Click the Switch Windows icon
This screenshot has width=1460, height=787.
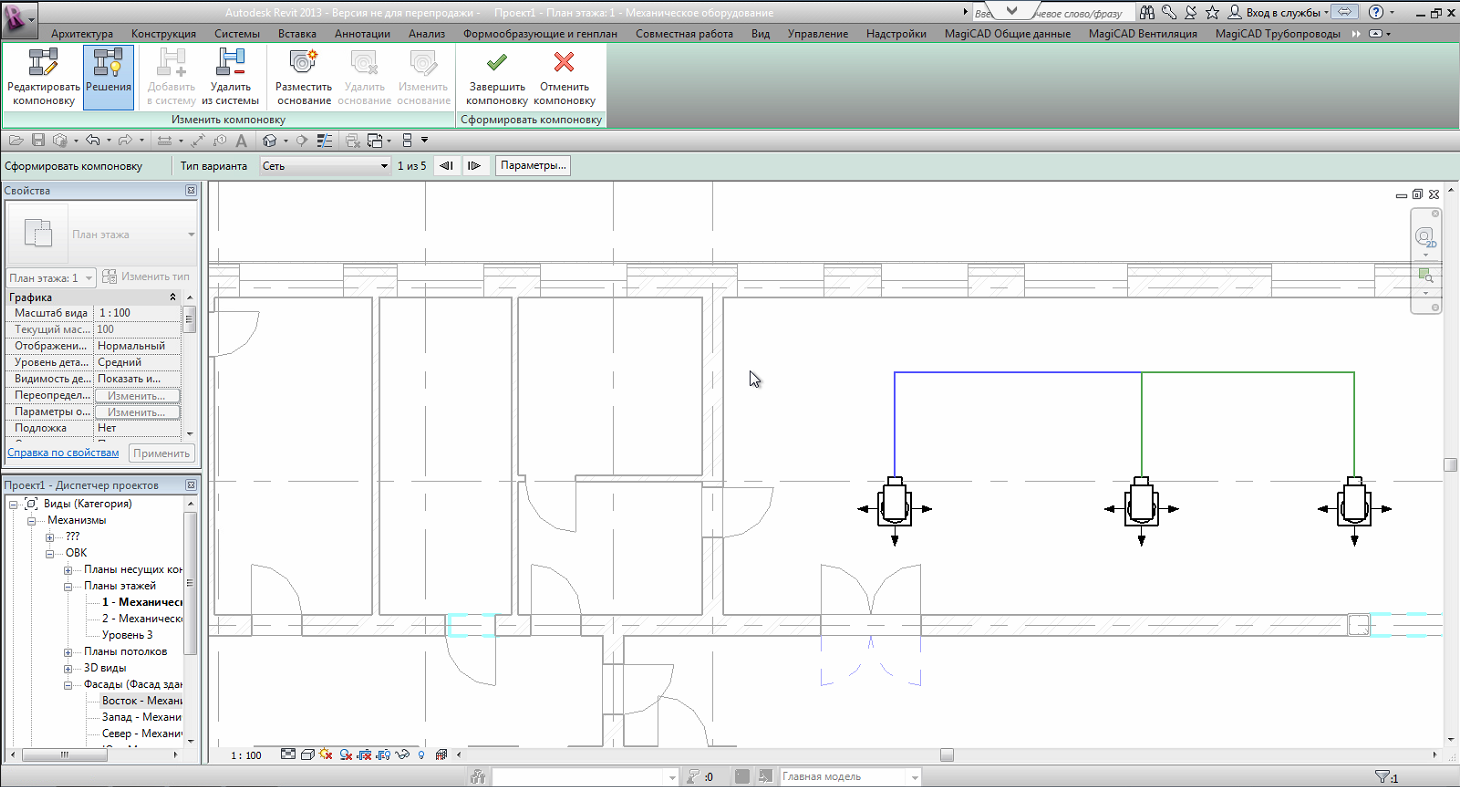pyautogui.click(x=375, y=140)
